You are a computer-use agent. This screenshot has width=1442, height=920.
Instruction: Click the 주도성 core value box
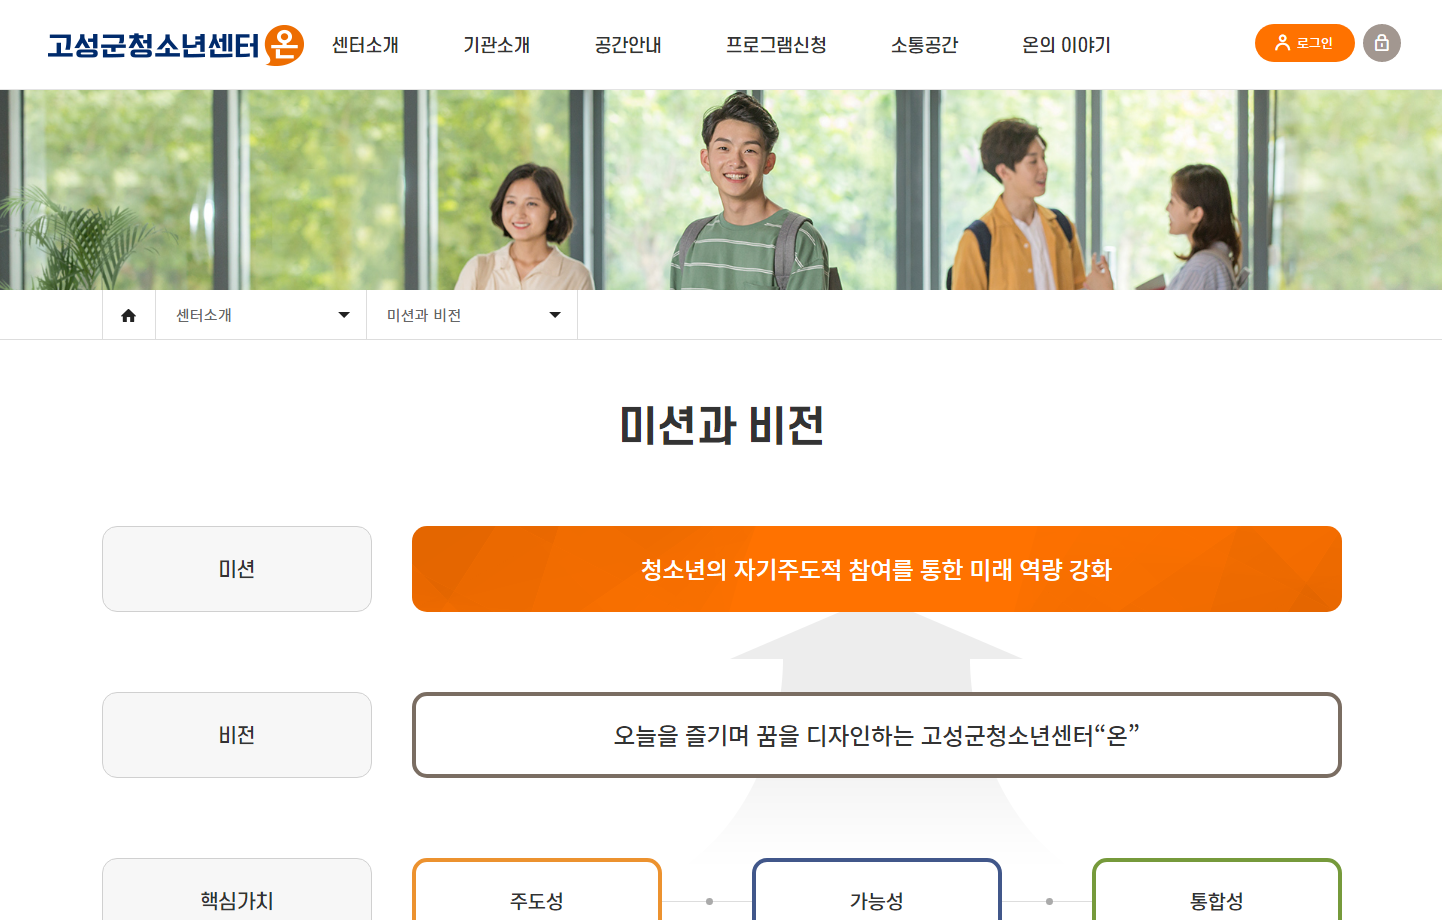pos(537,890)
